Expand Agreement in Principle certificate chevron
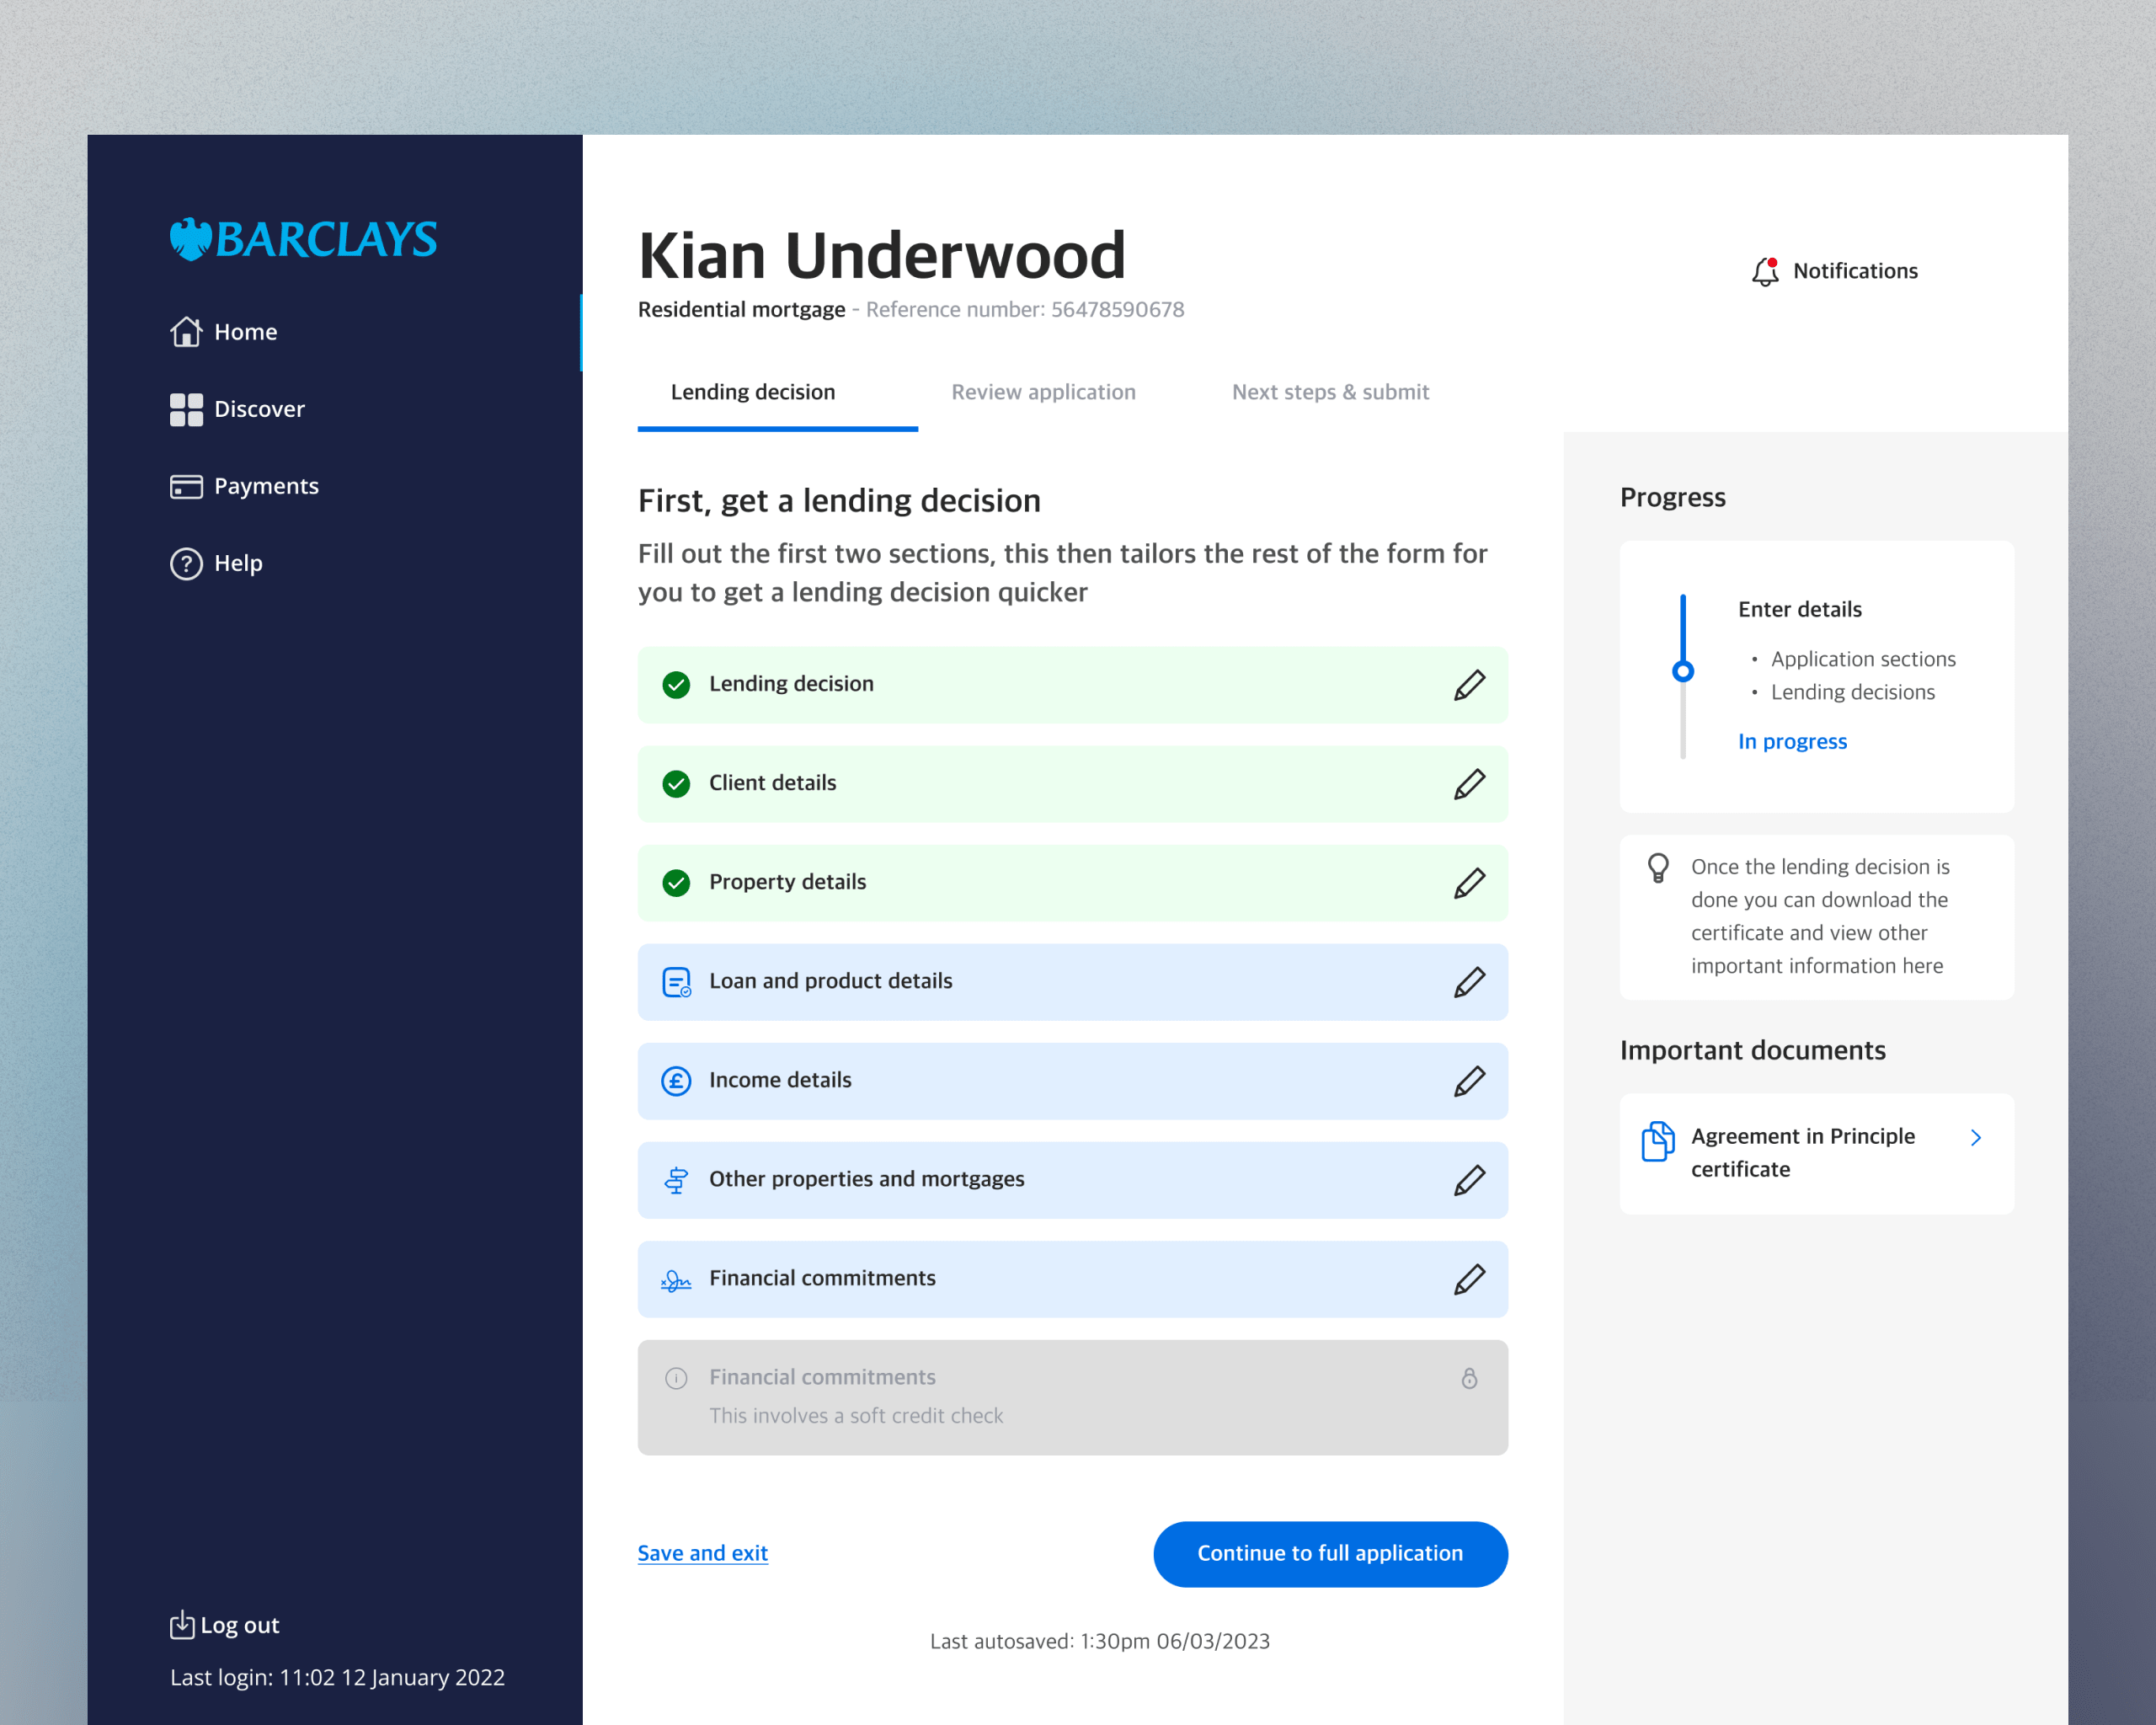 pyautogui.click(x=1975, y=1137)
